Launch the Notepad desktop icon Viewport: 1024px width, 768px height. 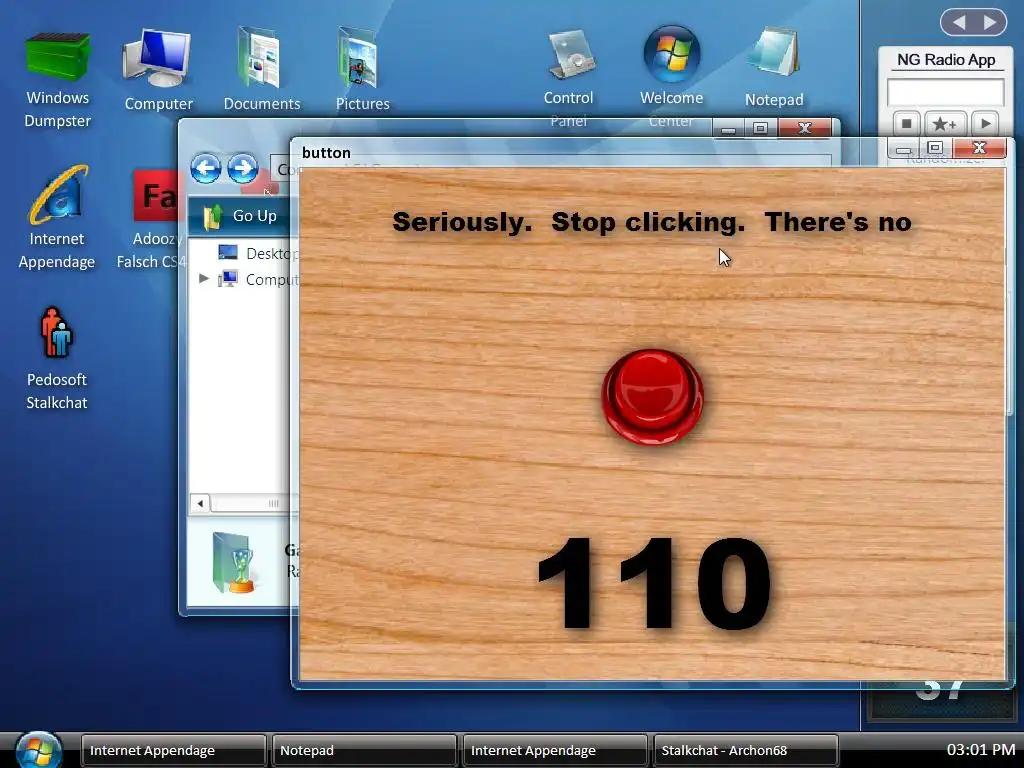coord(775,67)
